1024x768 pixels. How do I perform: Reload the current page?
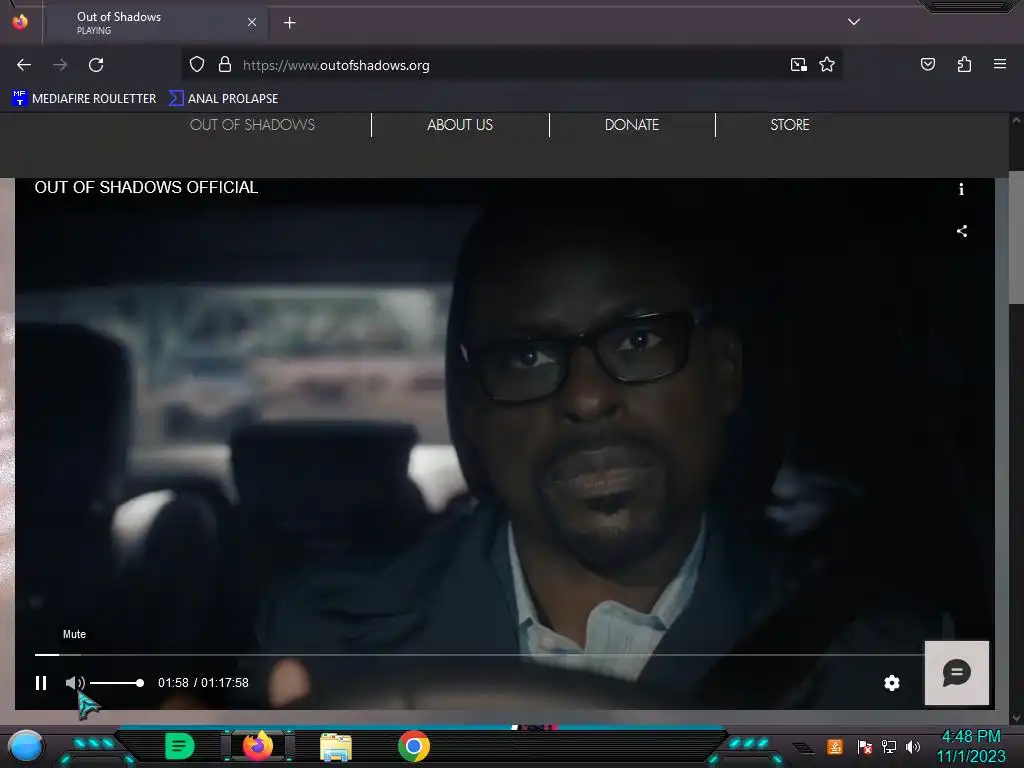pyautogui.click(x=96, y=65)
